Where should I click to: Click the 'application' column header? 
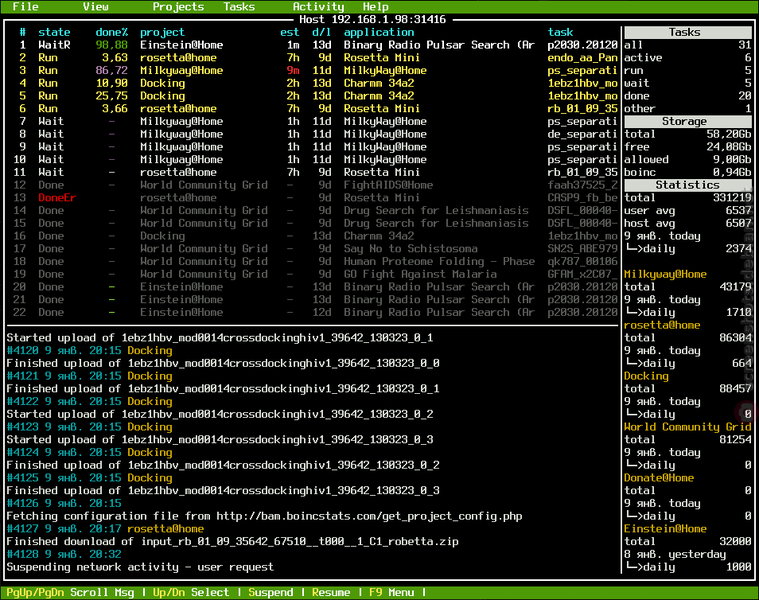pyautogui.click(x=379, y=32)
